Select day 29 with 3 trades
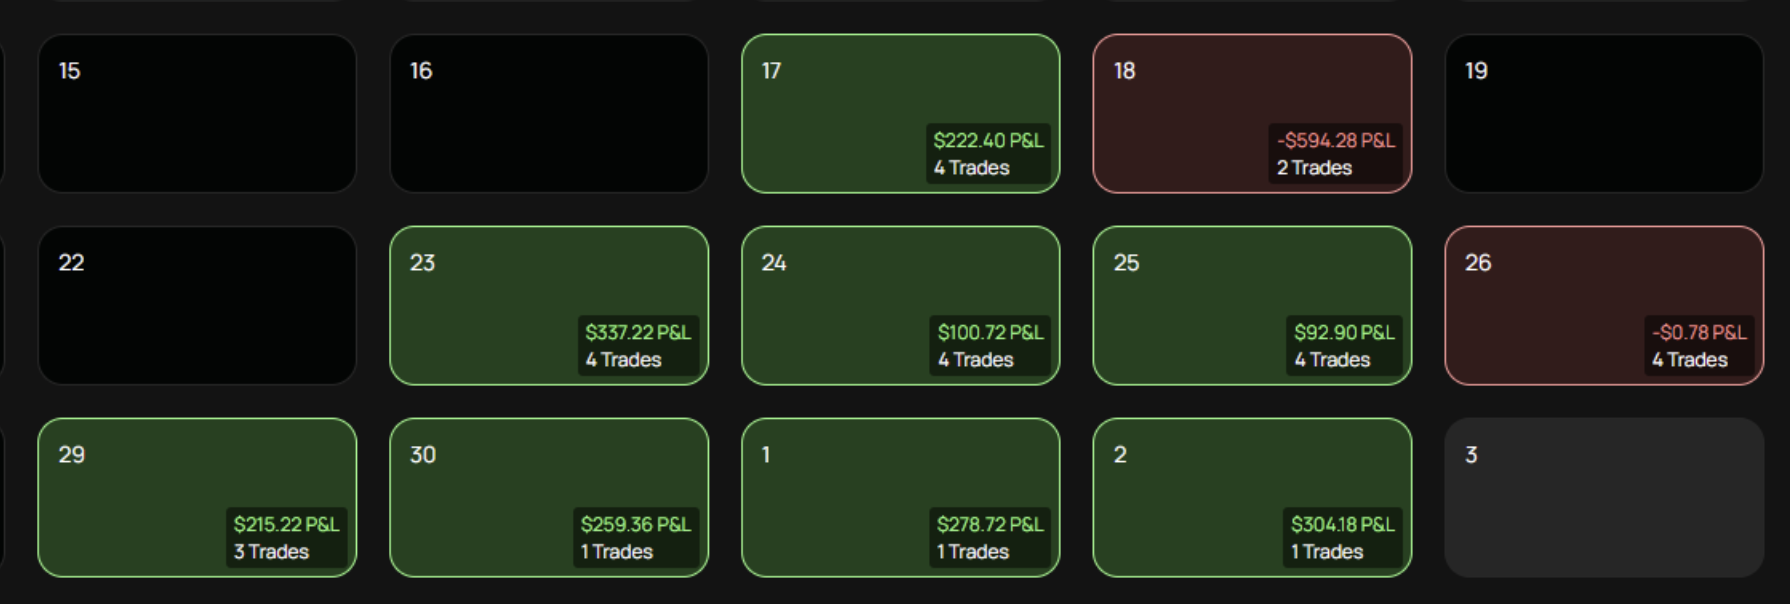The width and height of the screenshot is (1790, 604). [x=197, y=498]
